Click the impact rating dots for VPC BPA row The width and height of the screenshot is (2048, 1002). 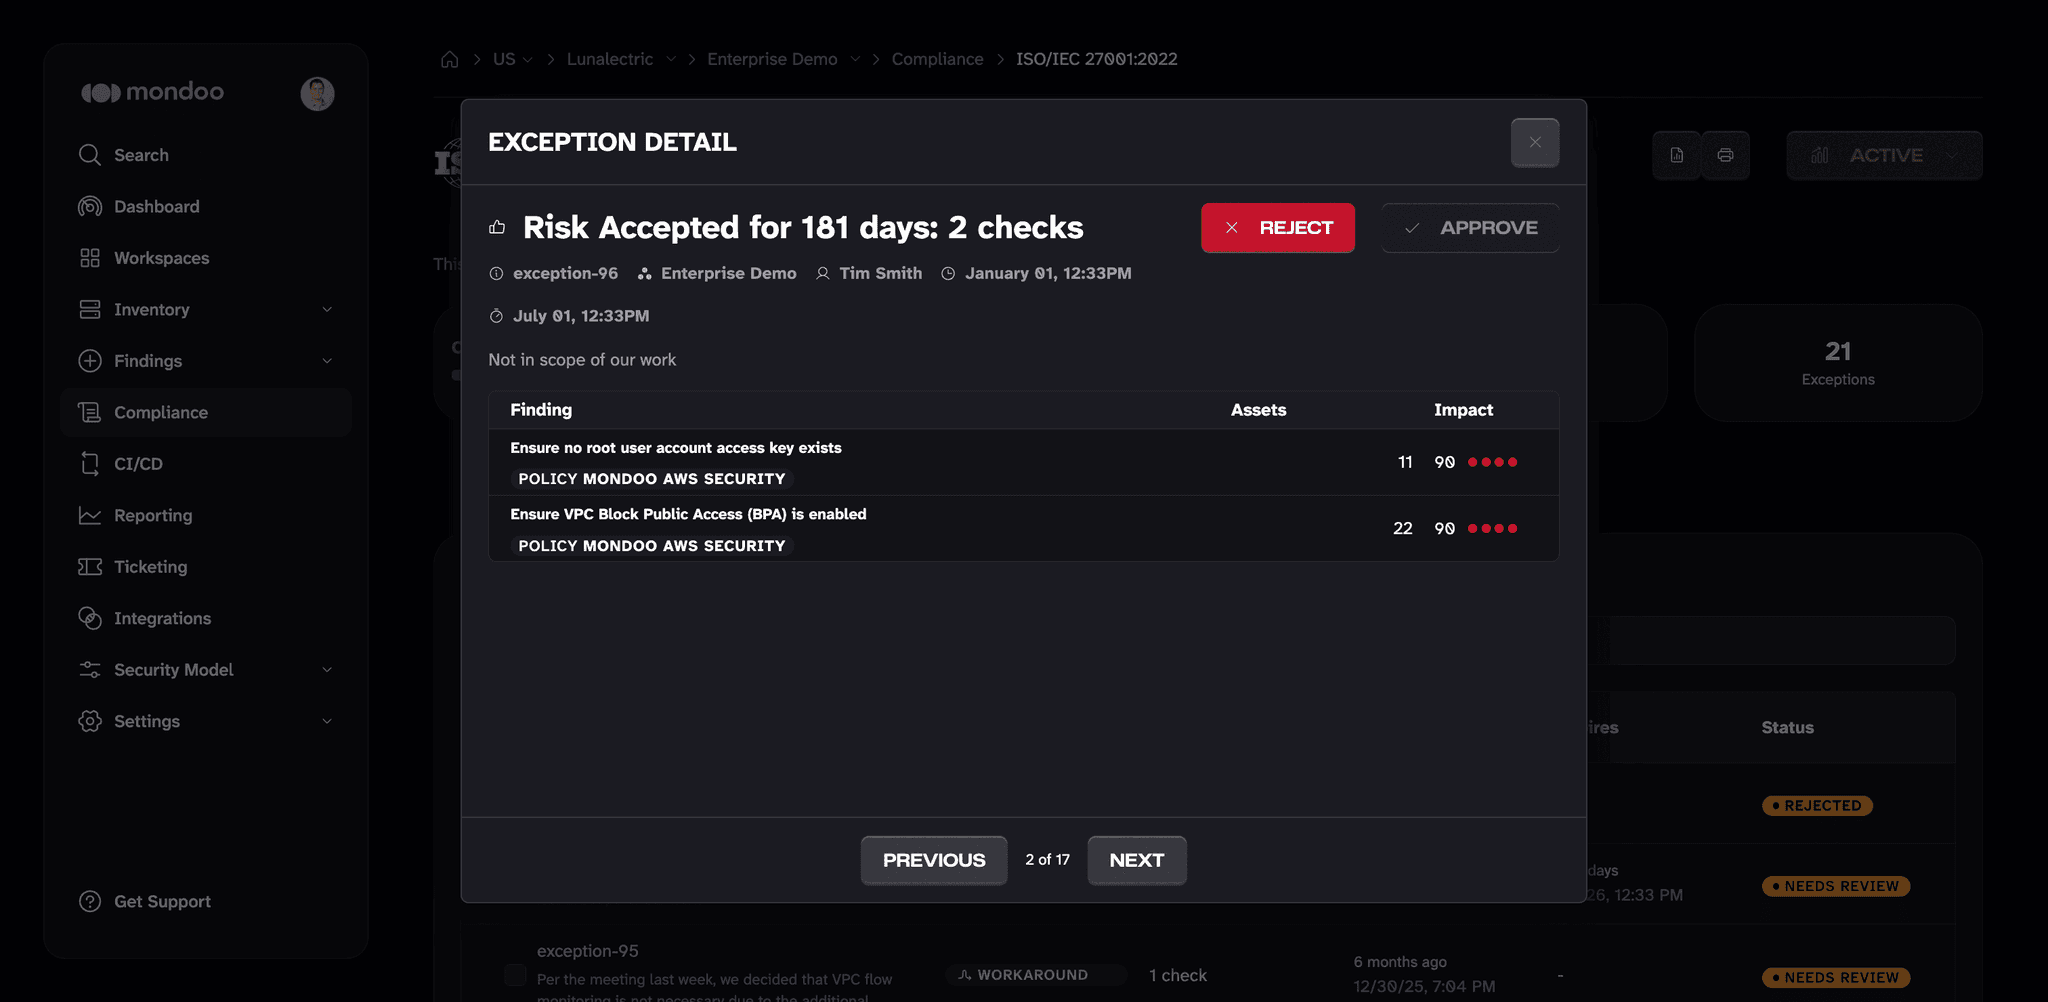point(1492,528)
